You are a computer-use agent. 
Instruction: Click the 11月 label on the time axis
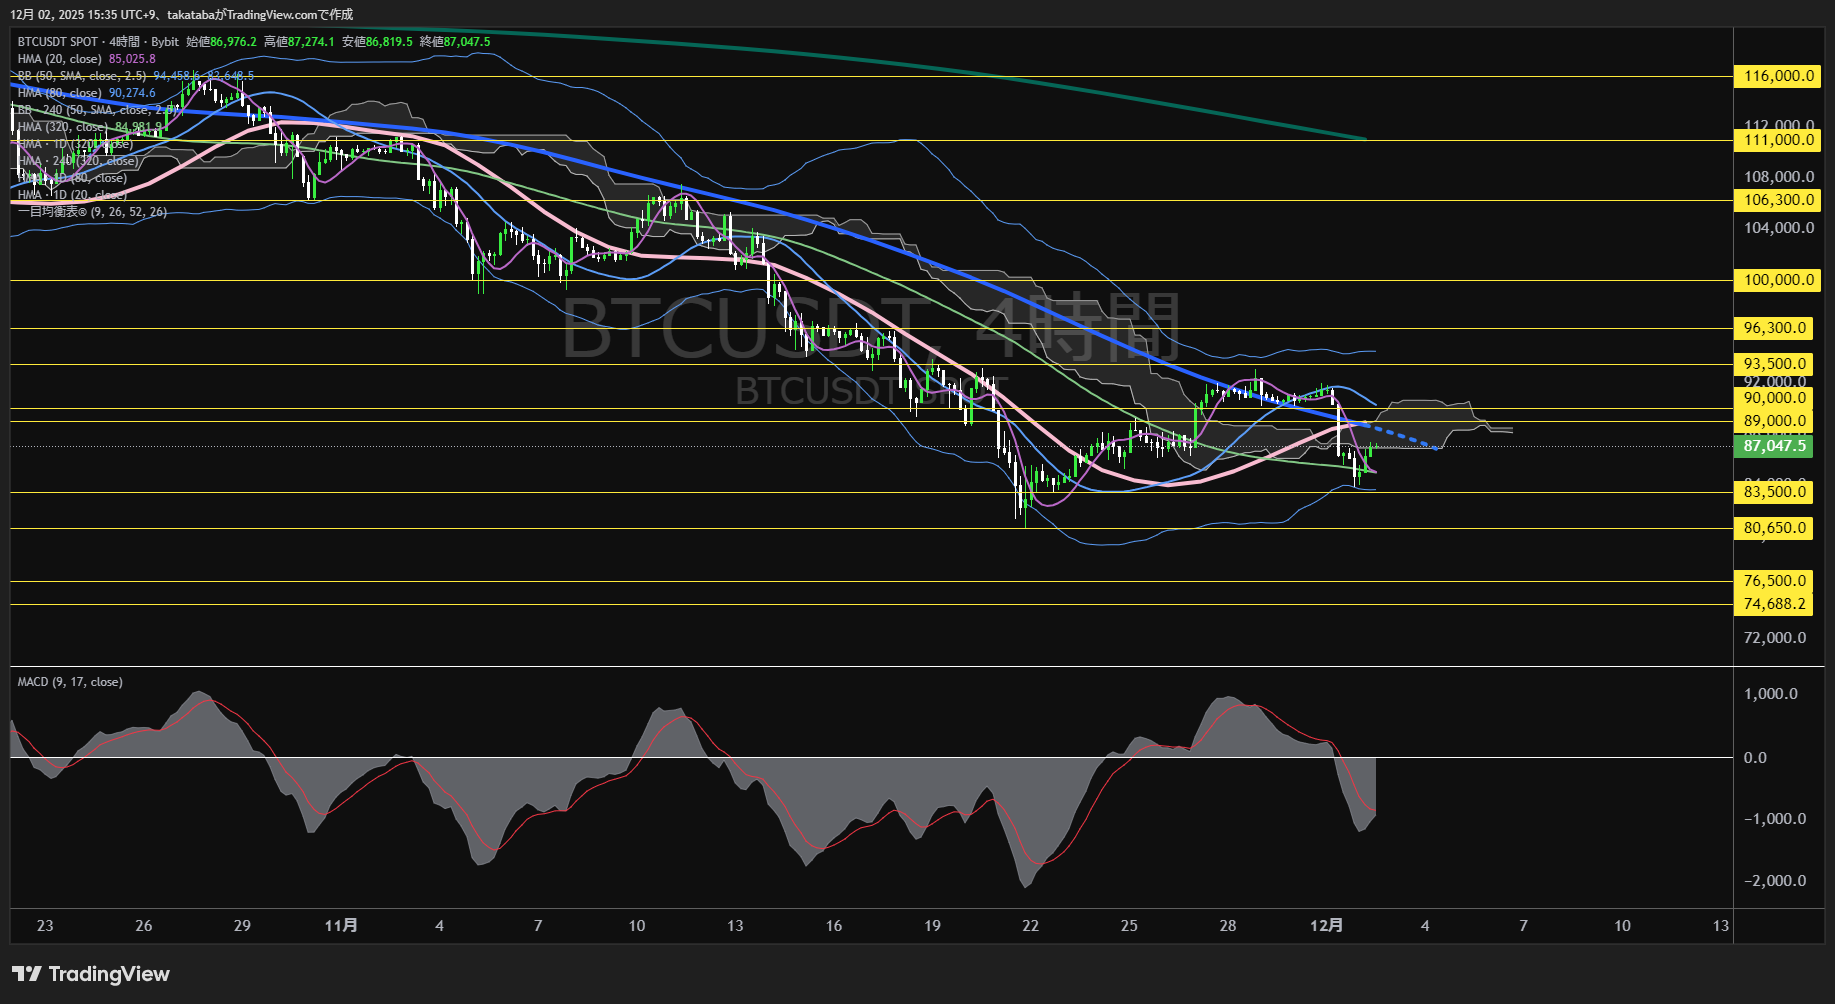(x=343, y=926)
